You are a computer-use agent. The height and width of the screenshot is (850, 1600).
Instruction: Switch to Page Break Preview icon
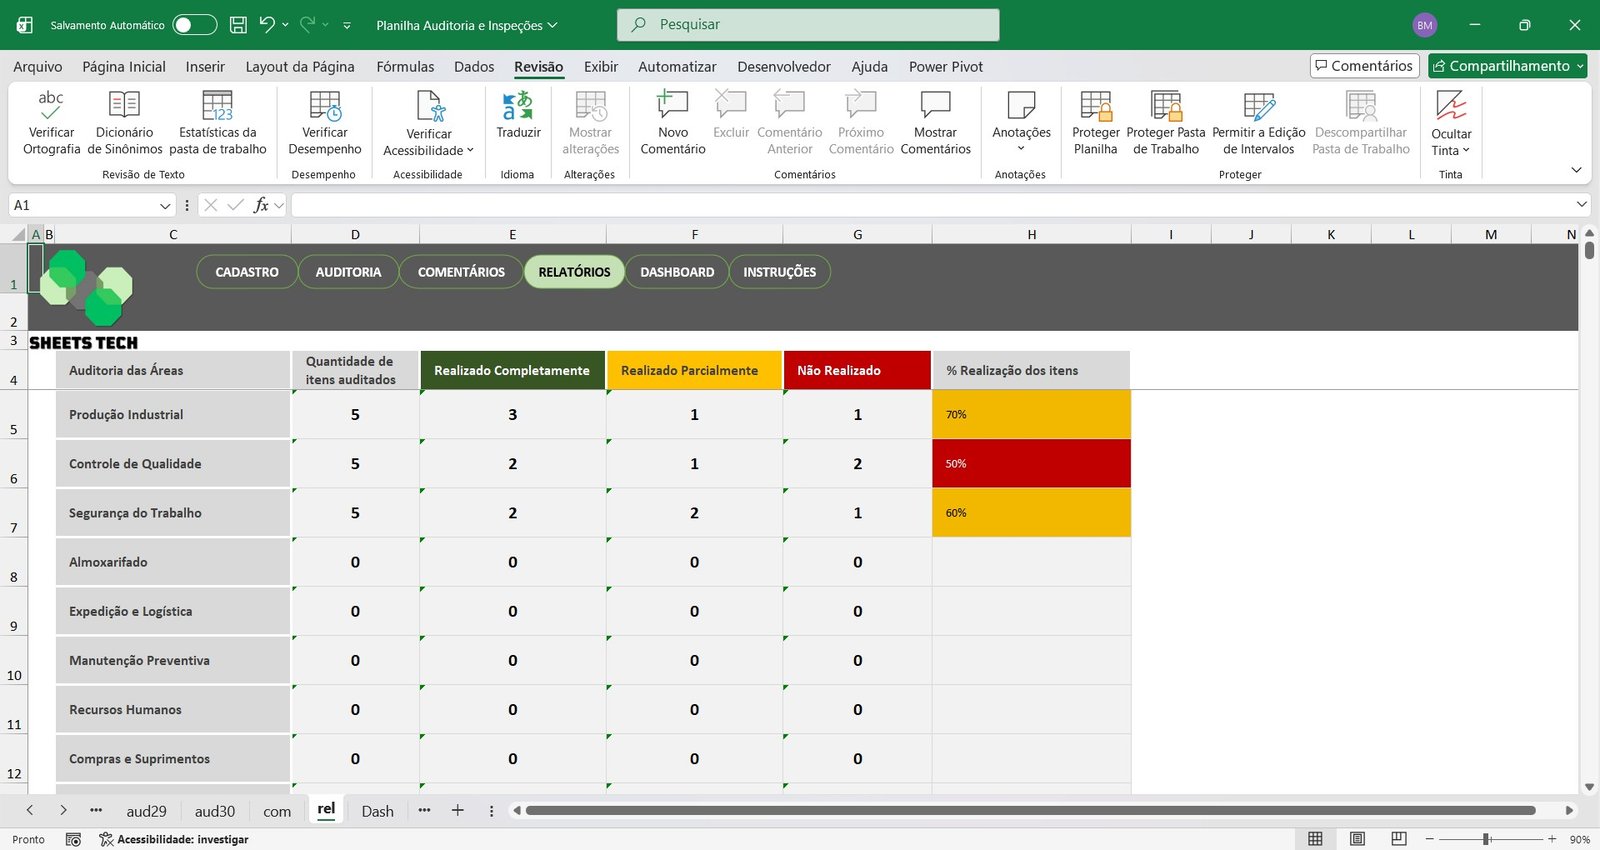point(1399,839)
